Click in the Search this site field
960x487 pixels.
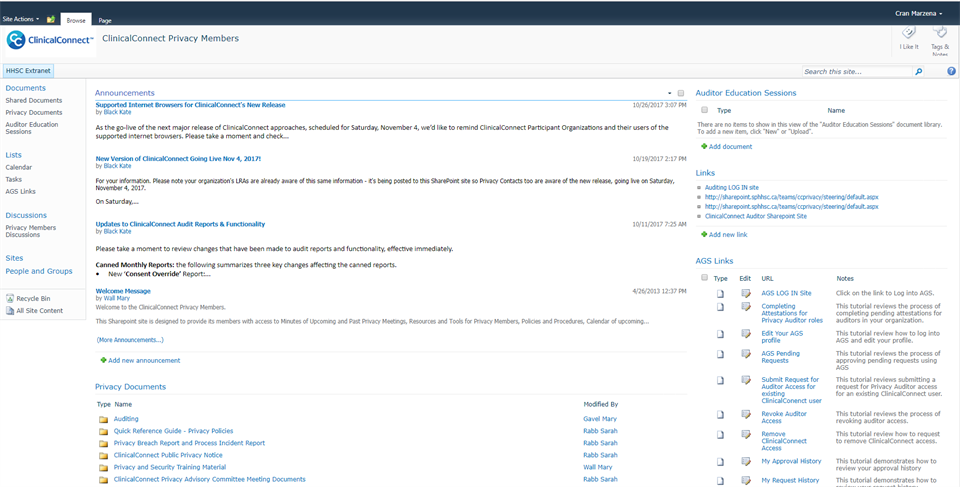tap(858, 72)
